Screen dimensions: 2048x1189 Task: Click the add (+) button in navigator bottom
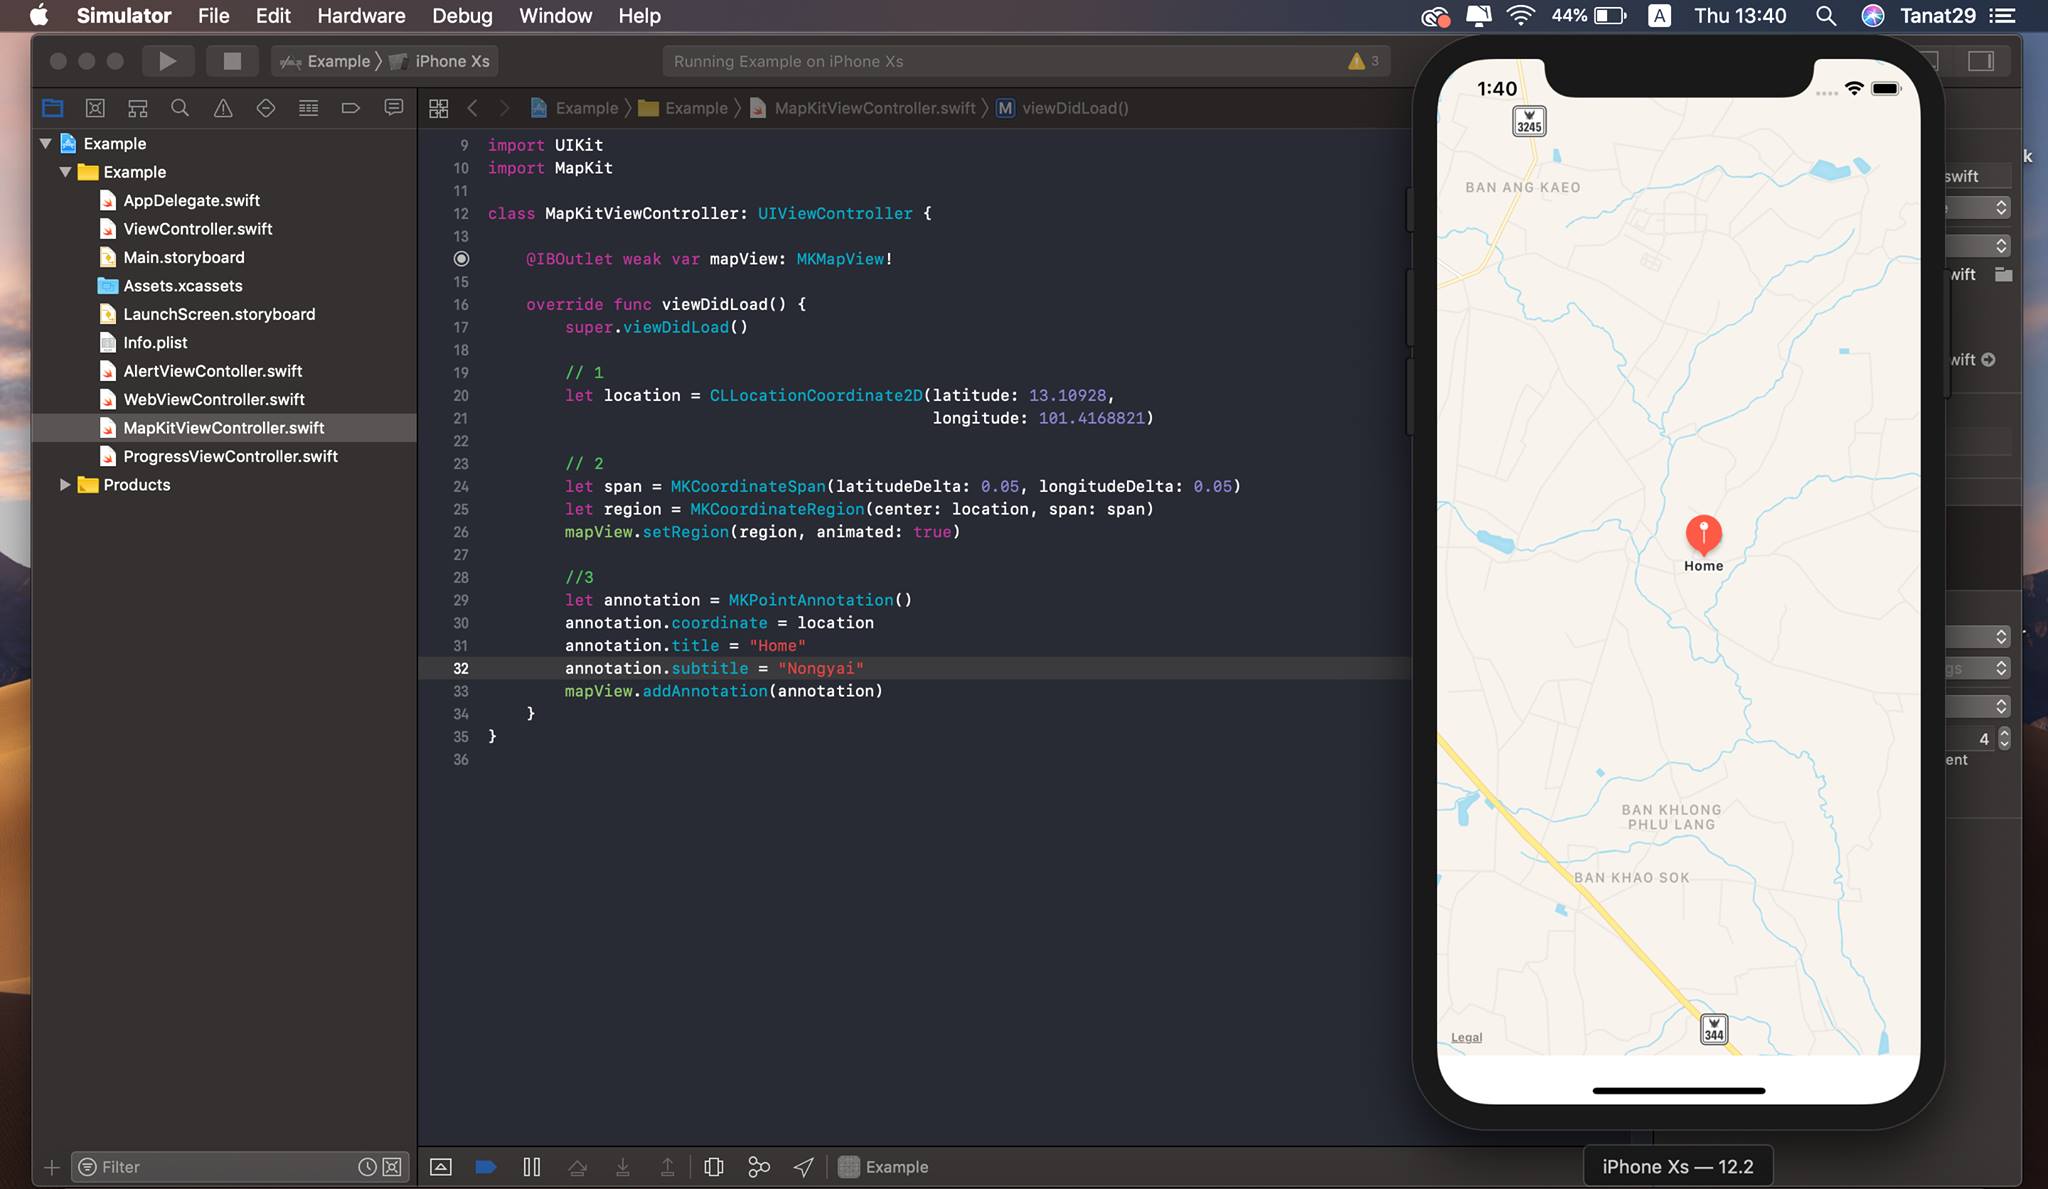(x=52, y=1167)
